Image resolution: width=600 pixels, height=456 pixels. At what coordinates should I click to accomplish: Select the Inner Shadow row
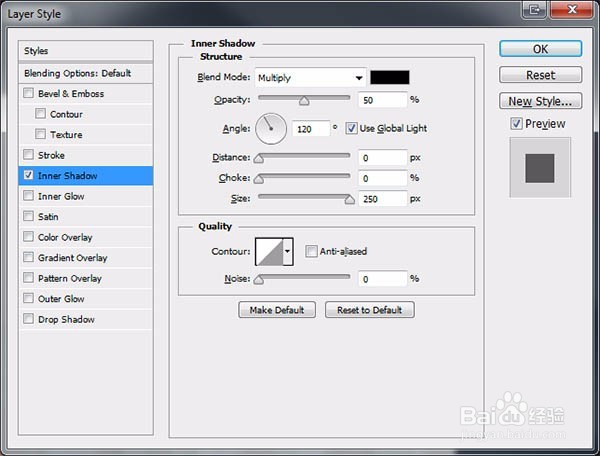86,176
